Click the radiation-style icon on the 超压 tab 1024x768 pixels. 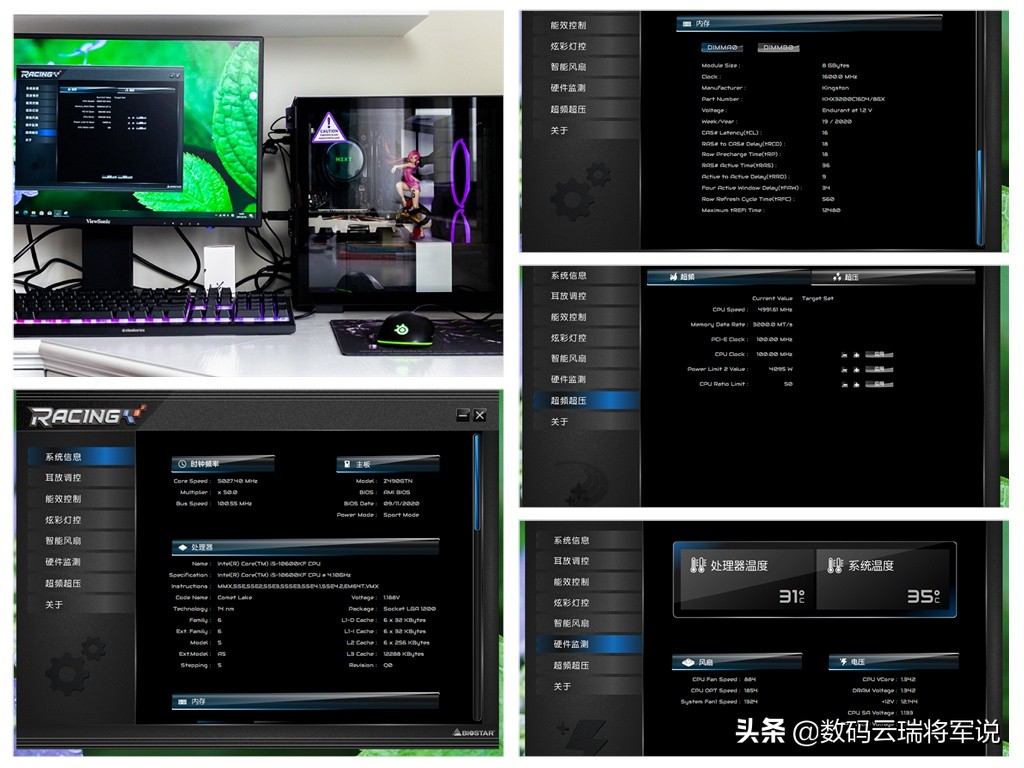[837, 277]
